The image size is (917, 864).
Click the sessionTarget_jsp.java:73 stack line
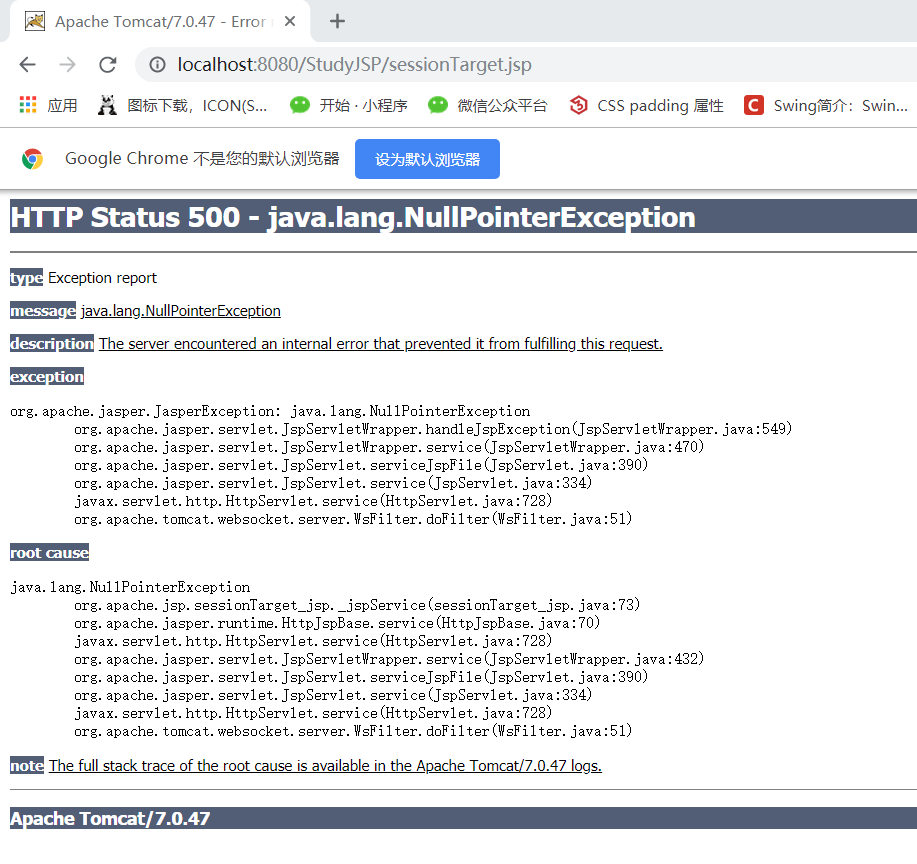357,605
